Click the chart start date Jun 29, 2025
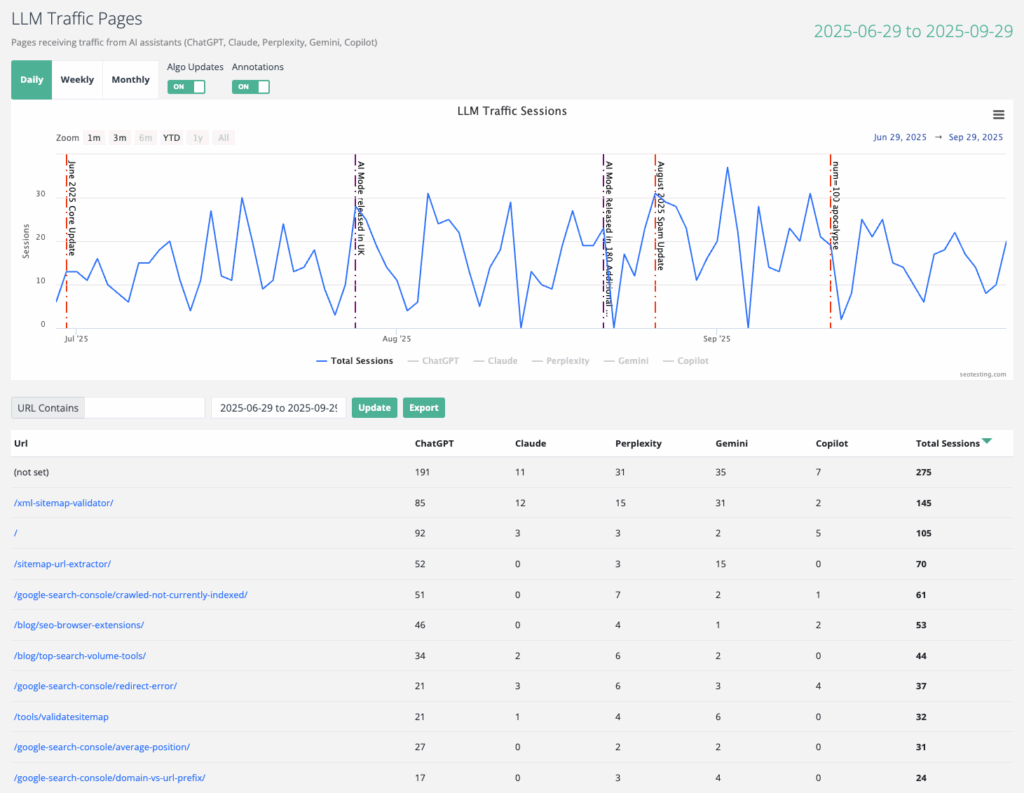This screenshot has width=1024, height=793. coord(900,138)
